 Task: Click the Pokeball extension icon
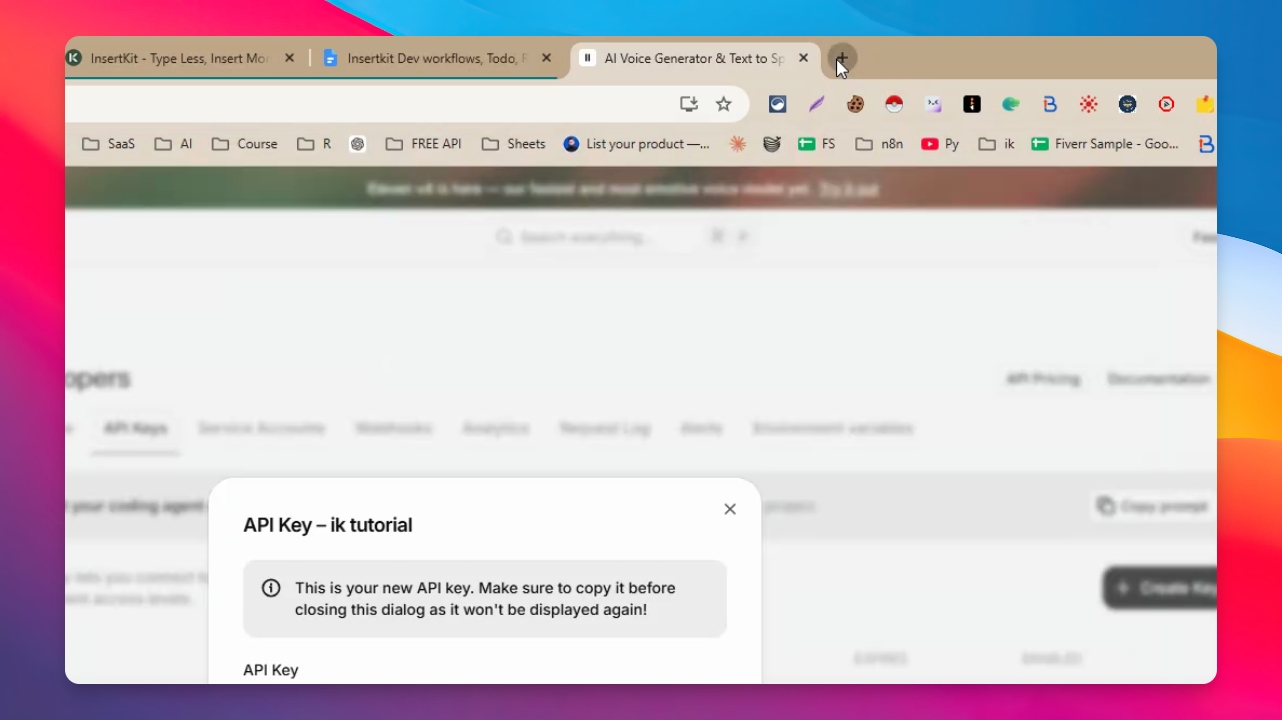pyautogui.click(x=894, y=104)
